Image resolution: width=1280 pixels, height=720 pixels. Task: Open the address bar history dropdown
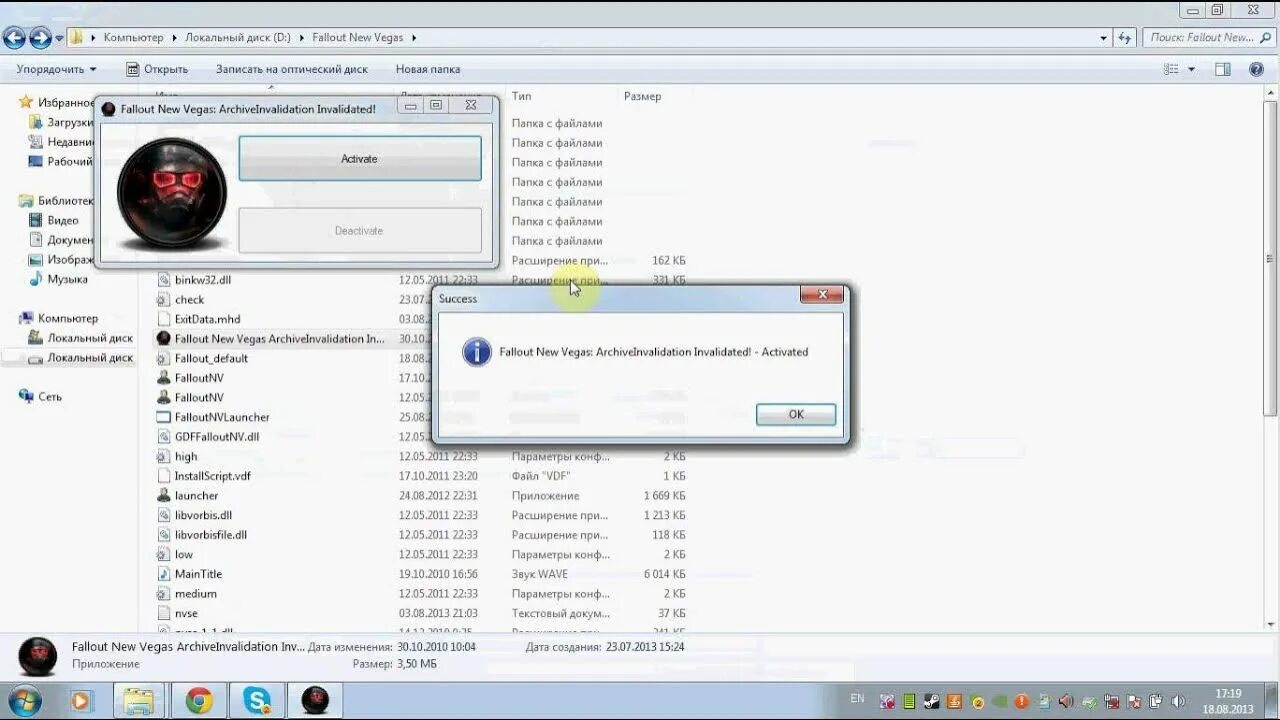pos(1104,38)
